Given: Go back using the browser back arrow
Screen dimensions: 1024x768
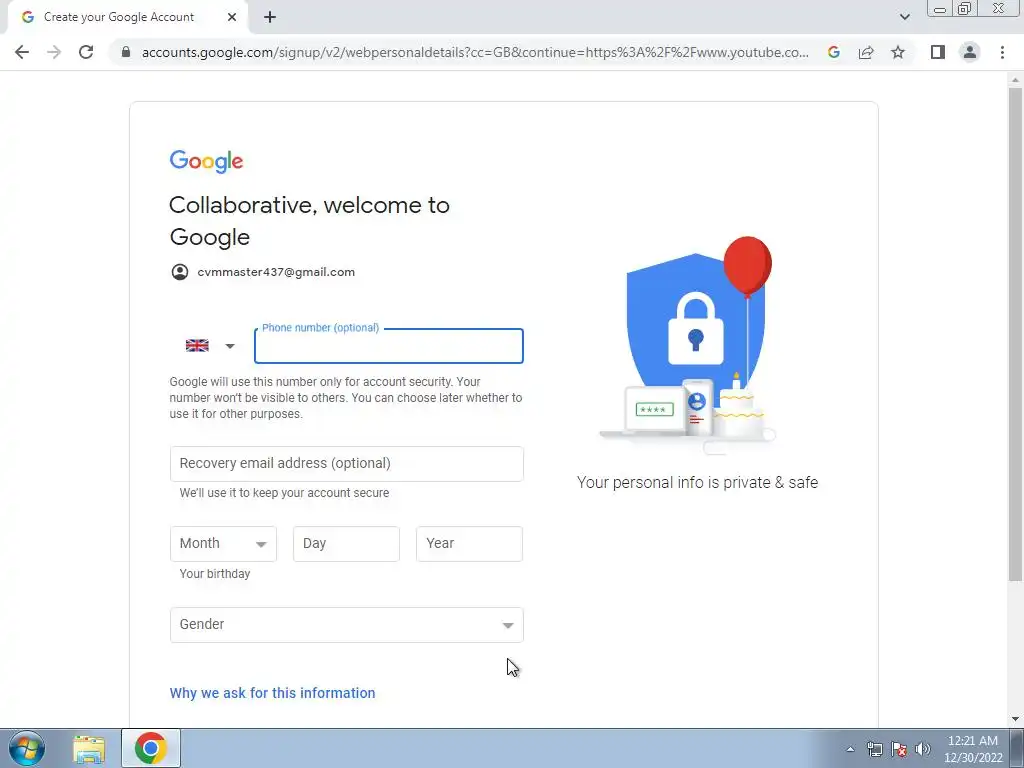Looking at the screenshot, I should coord(22,52).
